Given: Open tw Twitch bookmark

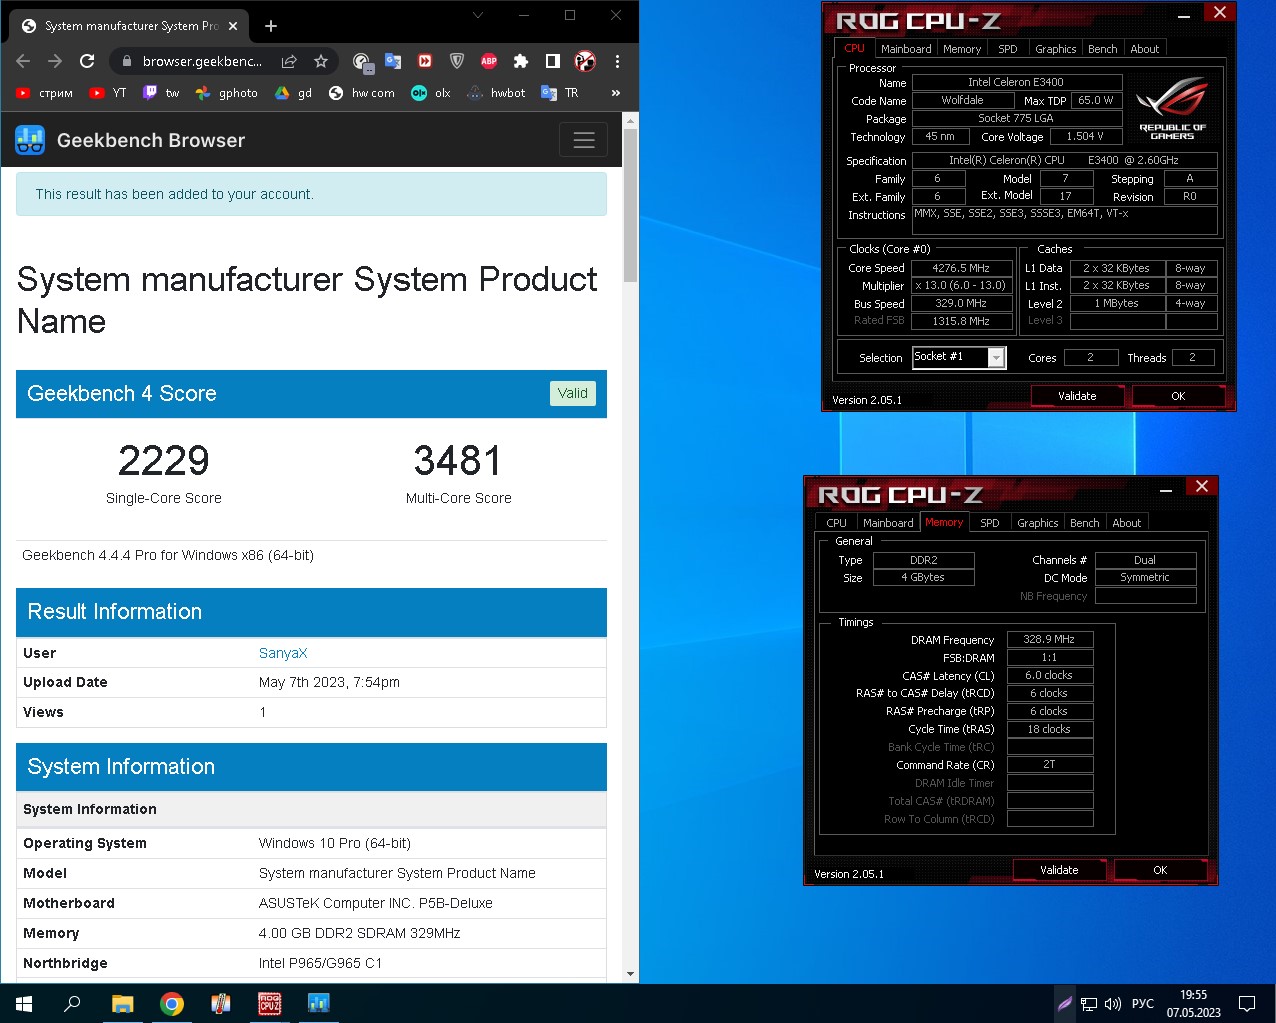Looking at the screenshot, I should [161, 93].
